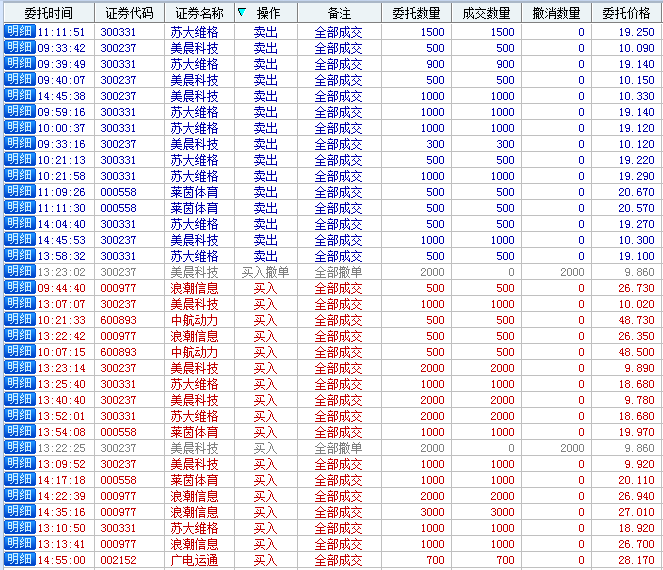
Task: Open 明细 for the 09:39:49 order
Action: pyautogui.click(x=19, y=63)
